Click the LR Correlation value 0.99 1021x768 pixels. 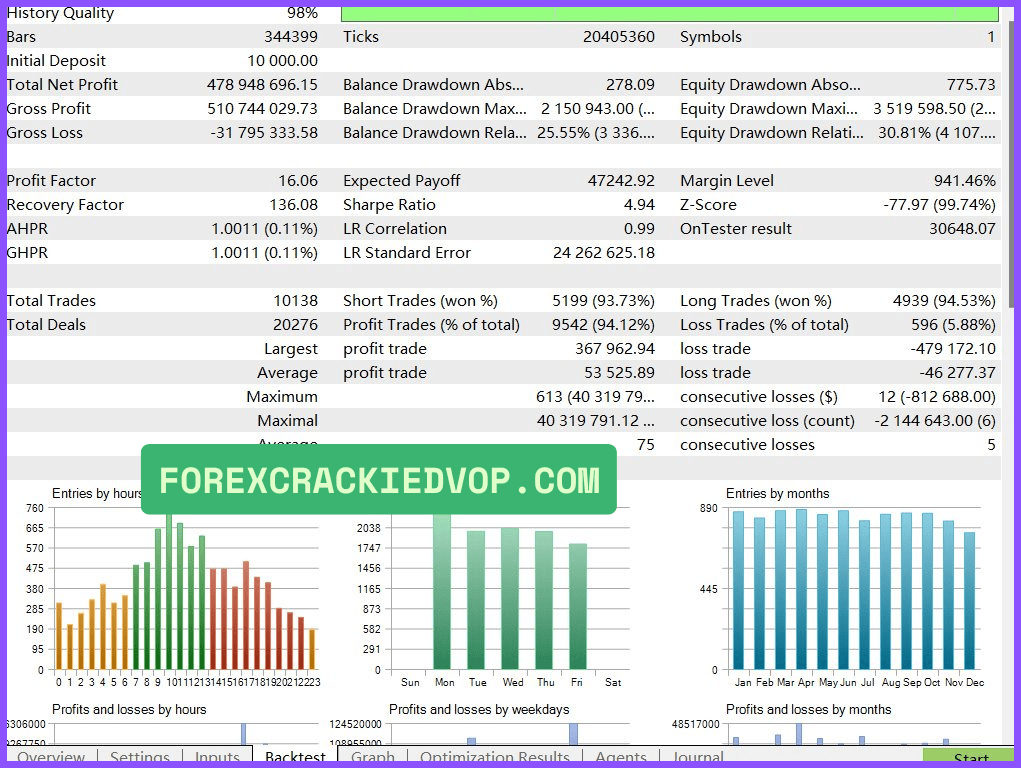[639, 229]
